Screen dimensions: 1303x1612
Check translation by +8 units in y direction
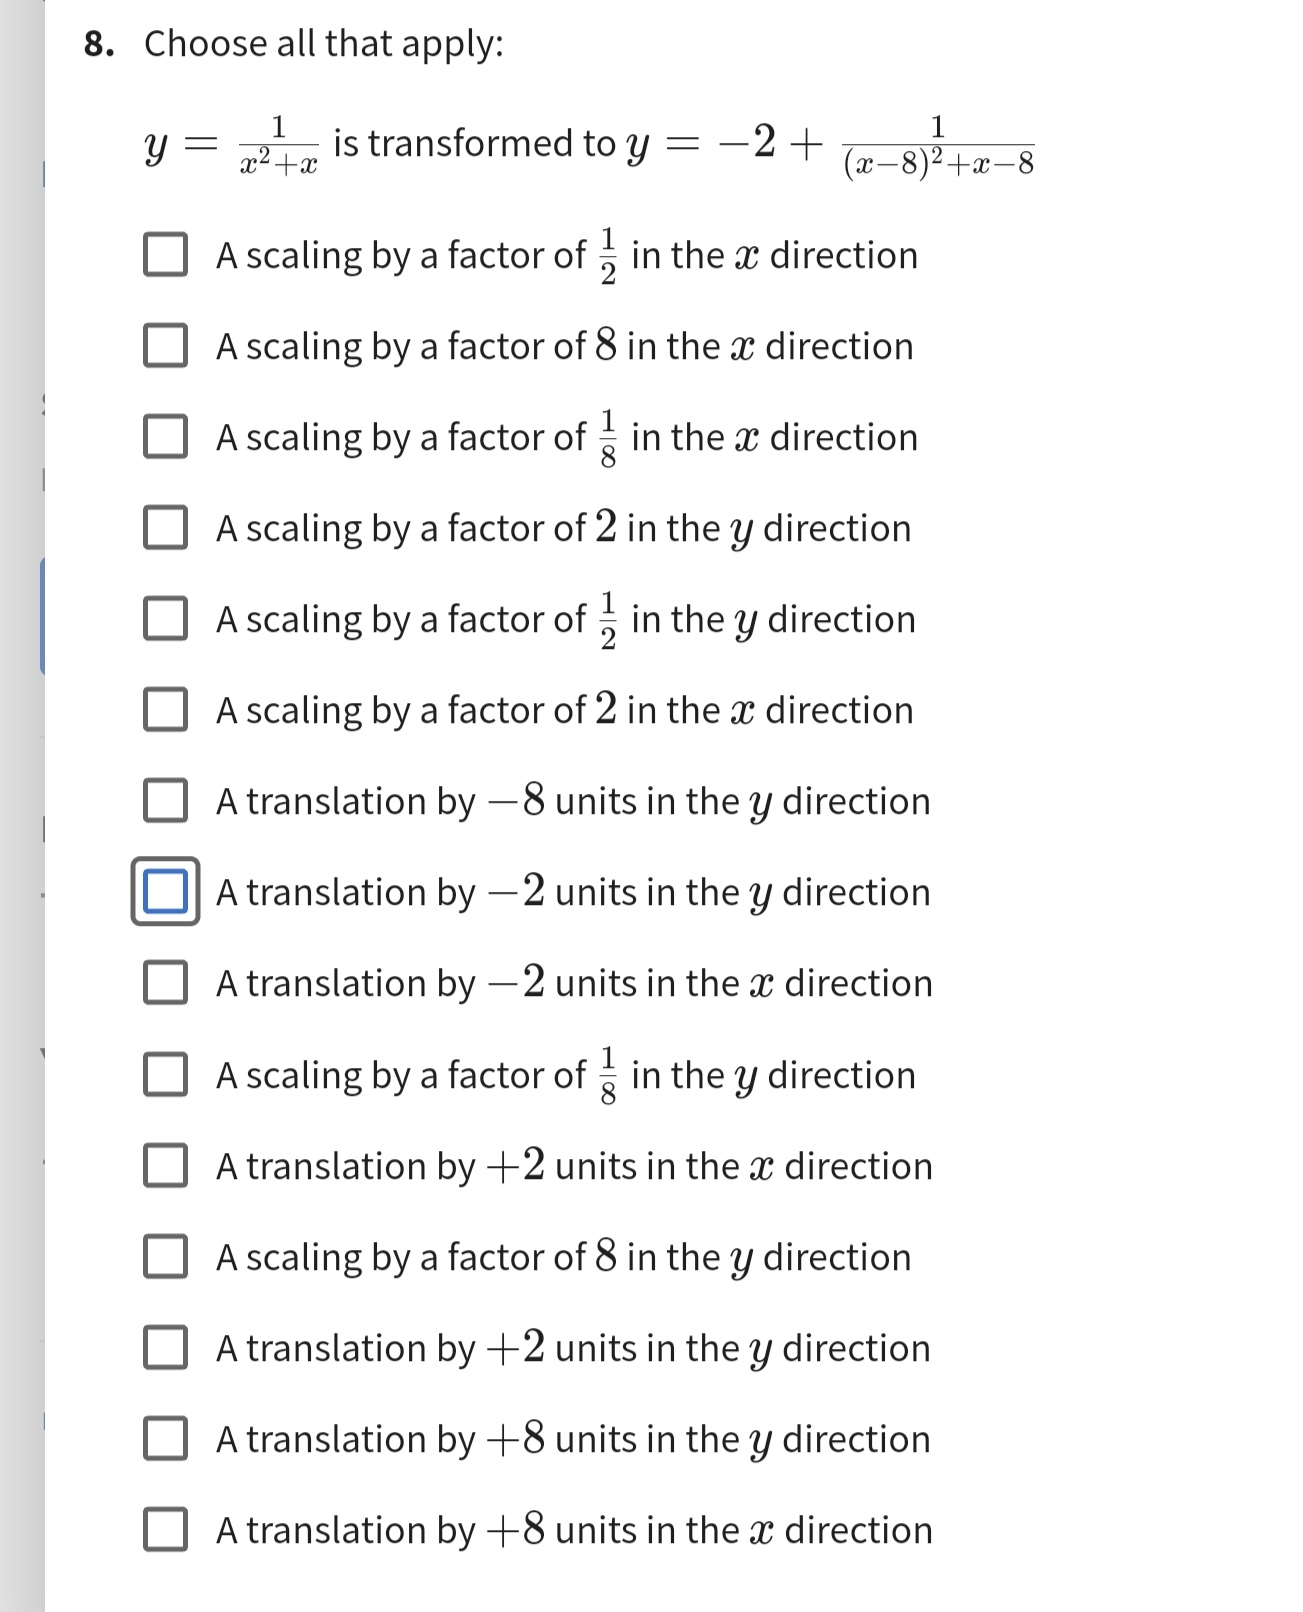coord(168,1439)
